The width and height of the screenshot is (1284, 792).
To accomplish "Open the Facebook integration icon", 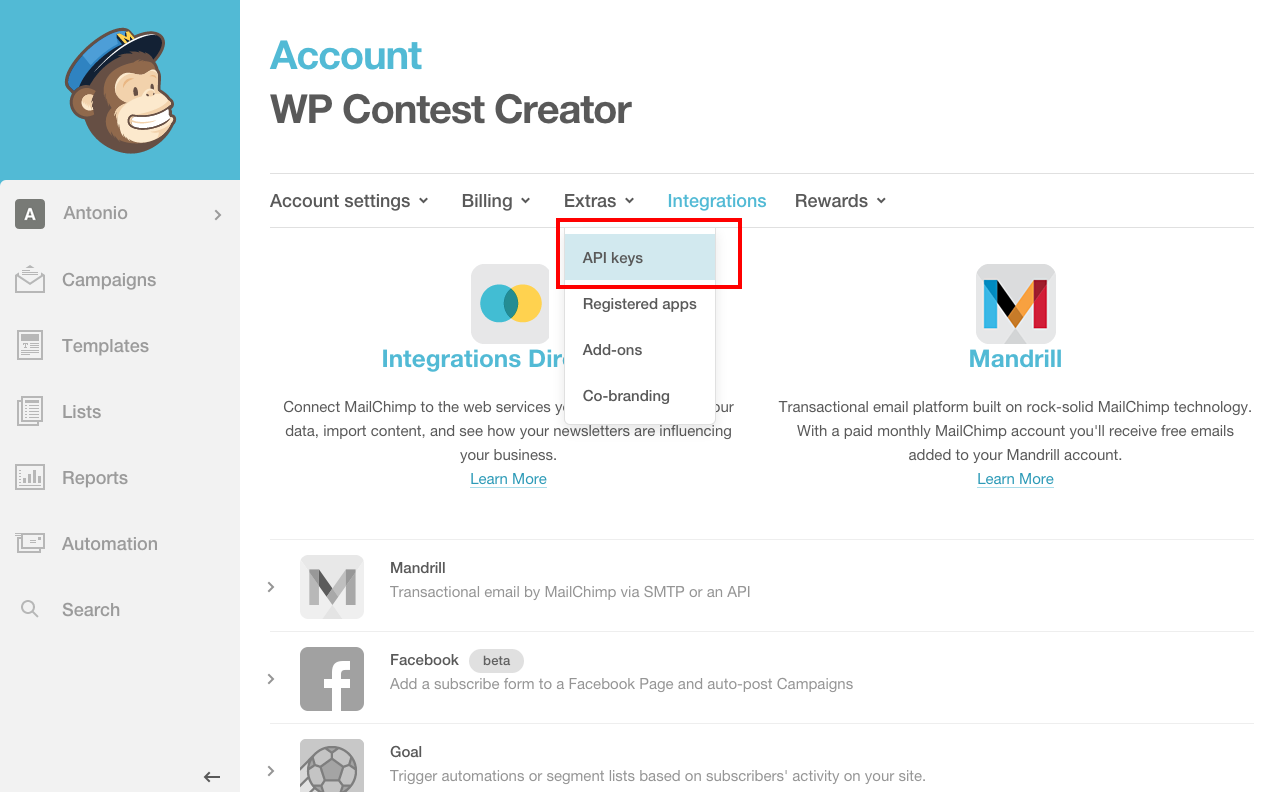I will [x=332, y=679].
